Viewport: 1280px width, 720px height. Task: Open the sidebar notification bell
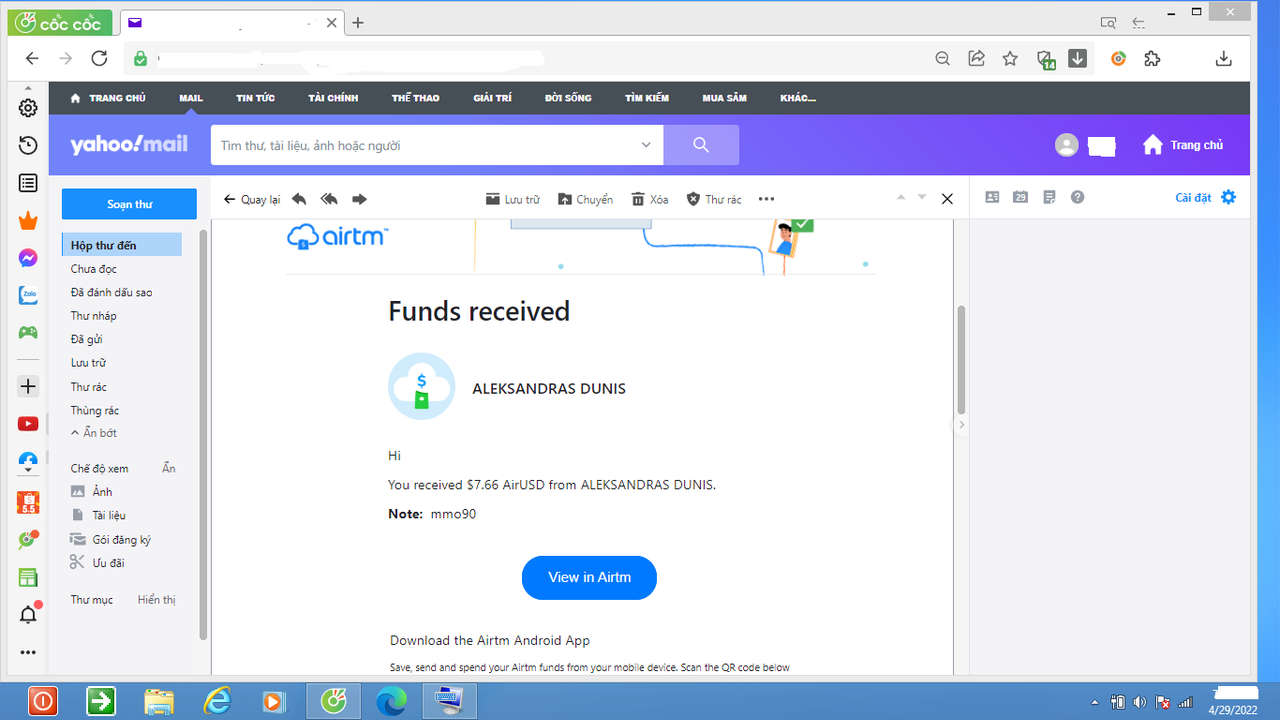point(28,614)
